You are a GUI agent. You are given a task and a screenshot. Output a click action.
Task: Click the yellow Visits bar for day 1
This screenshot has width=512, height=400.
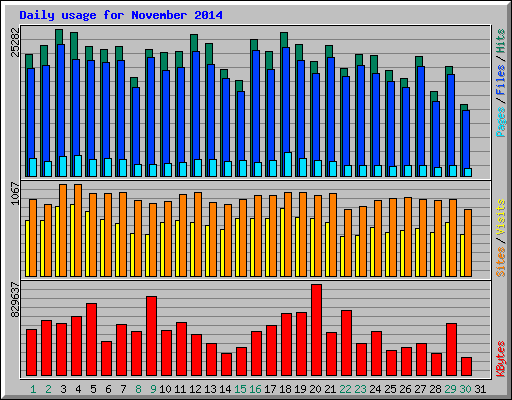(x=27, y=248)
